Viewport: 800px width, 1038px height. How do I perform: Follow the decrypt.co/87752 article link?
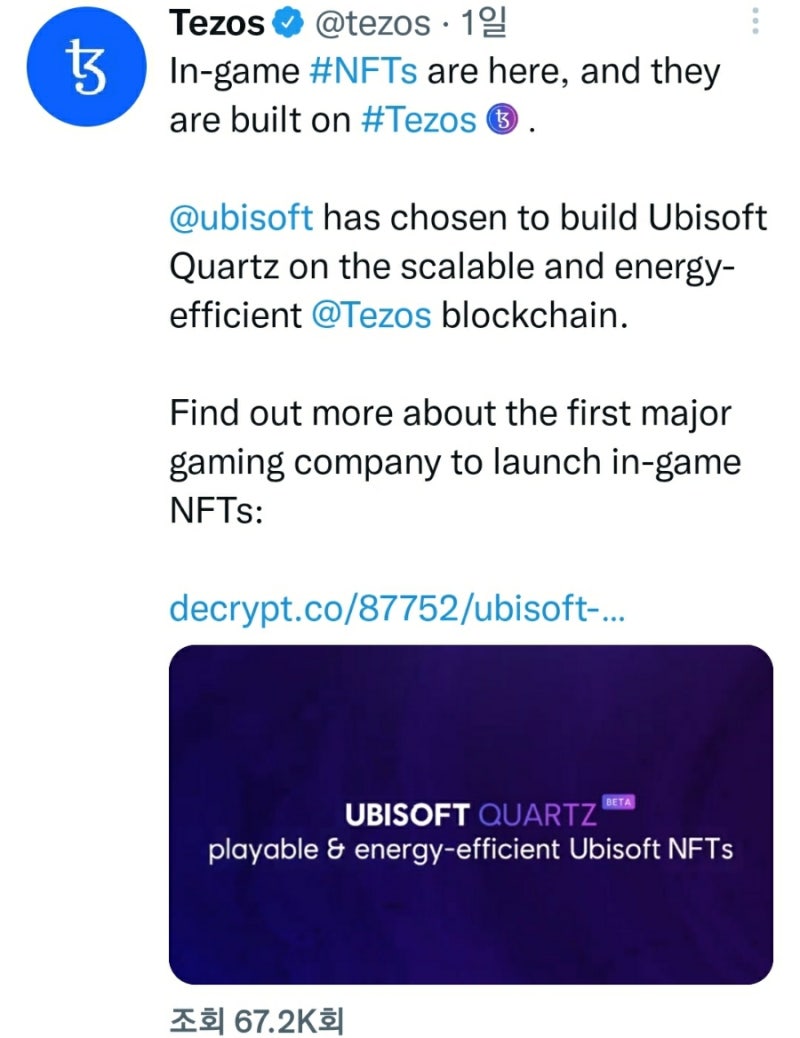coord(397,607)
